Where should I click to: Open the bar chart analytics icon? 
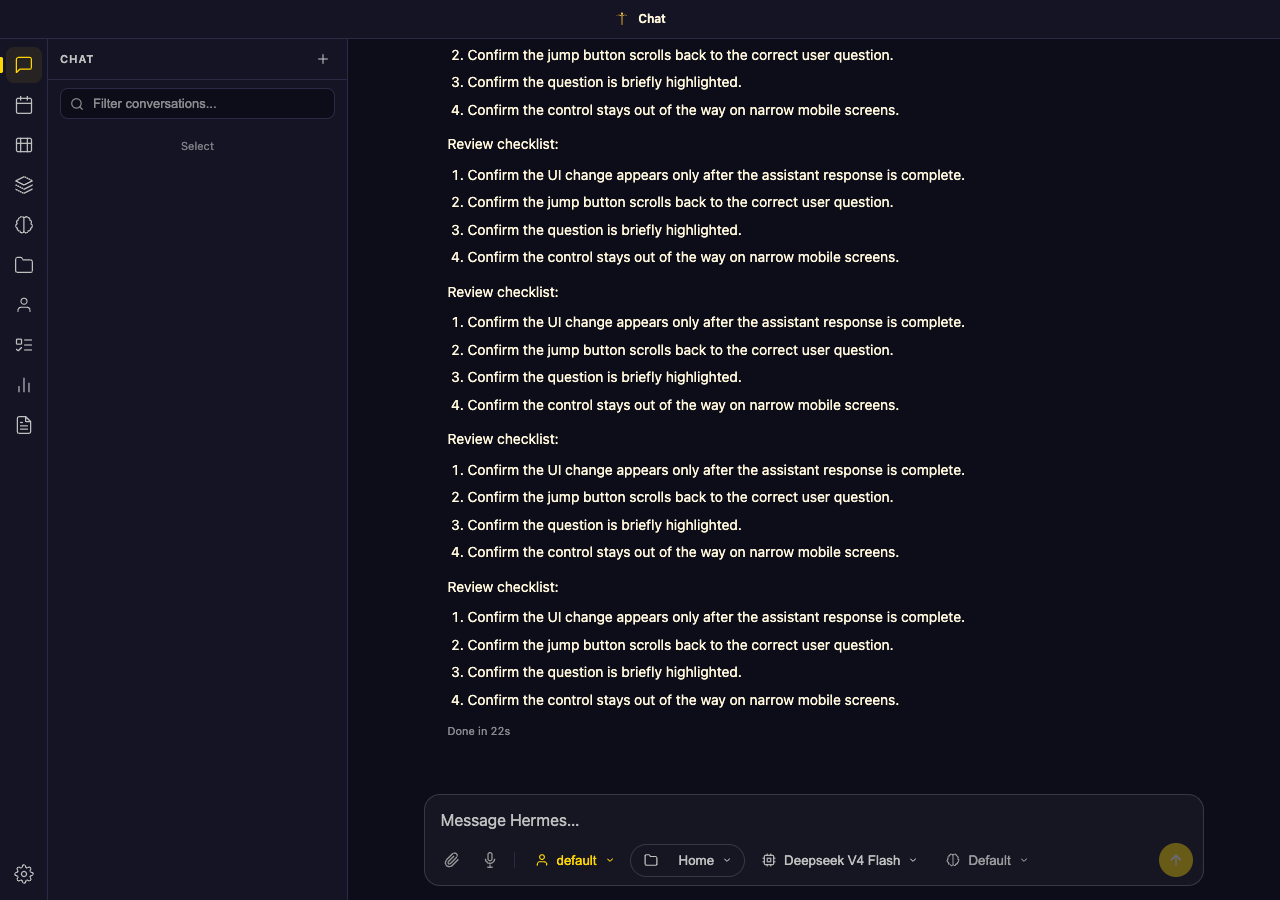[24, 385]
